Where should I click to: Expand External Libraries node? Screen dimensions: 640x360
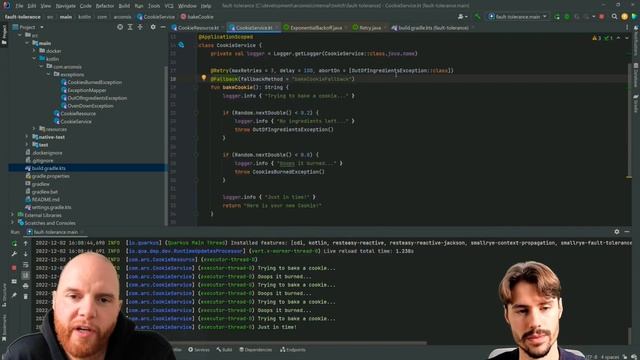tap(13, 215)
